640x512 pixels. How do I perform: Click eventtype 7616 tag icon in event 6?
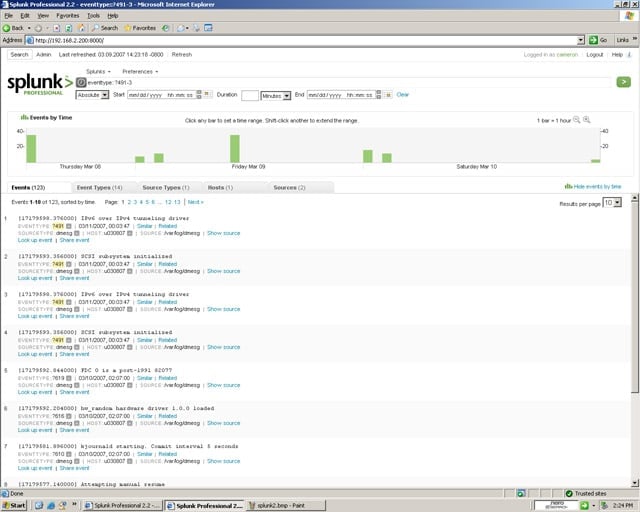pyautogui.click(x=69, y=416)
